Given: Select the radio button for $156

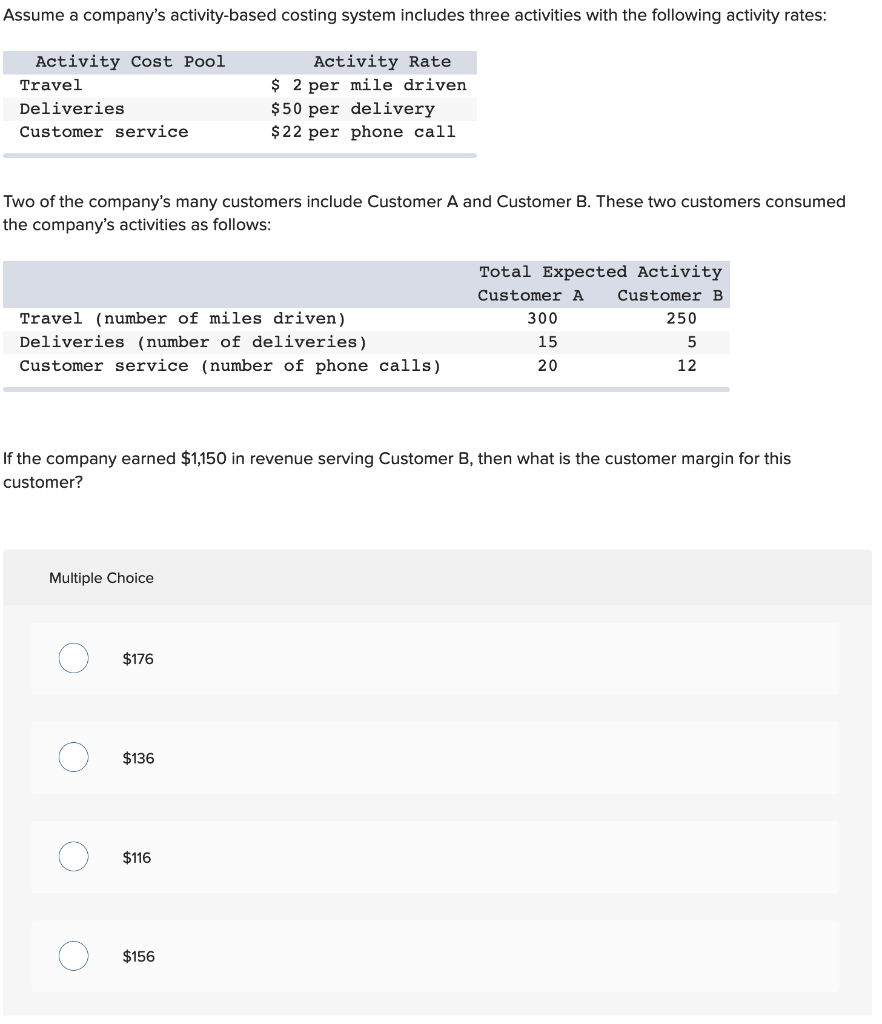Looking at the screenshot, I should tap(73, 956).
